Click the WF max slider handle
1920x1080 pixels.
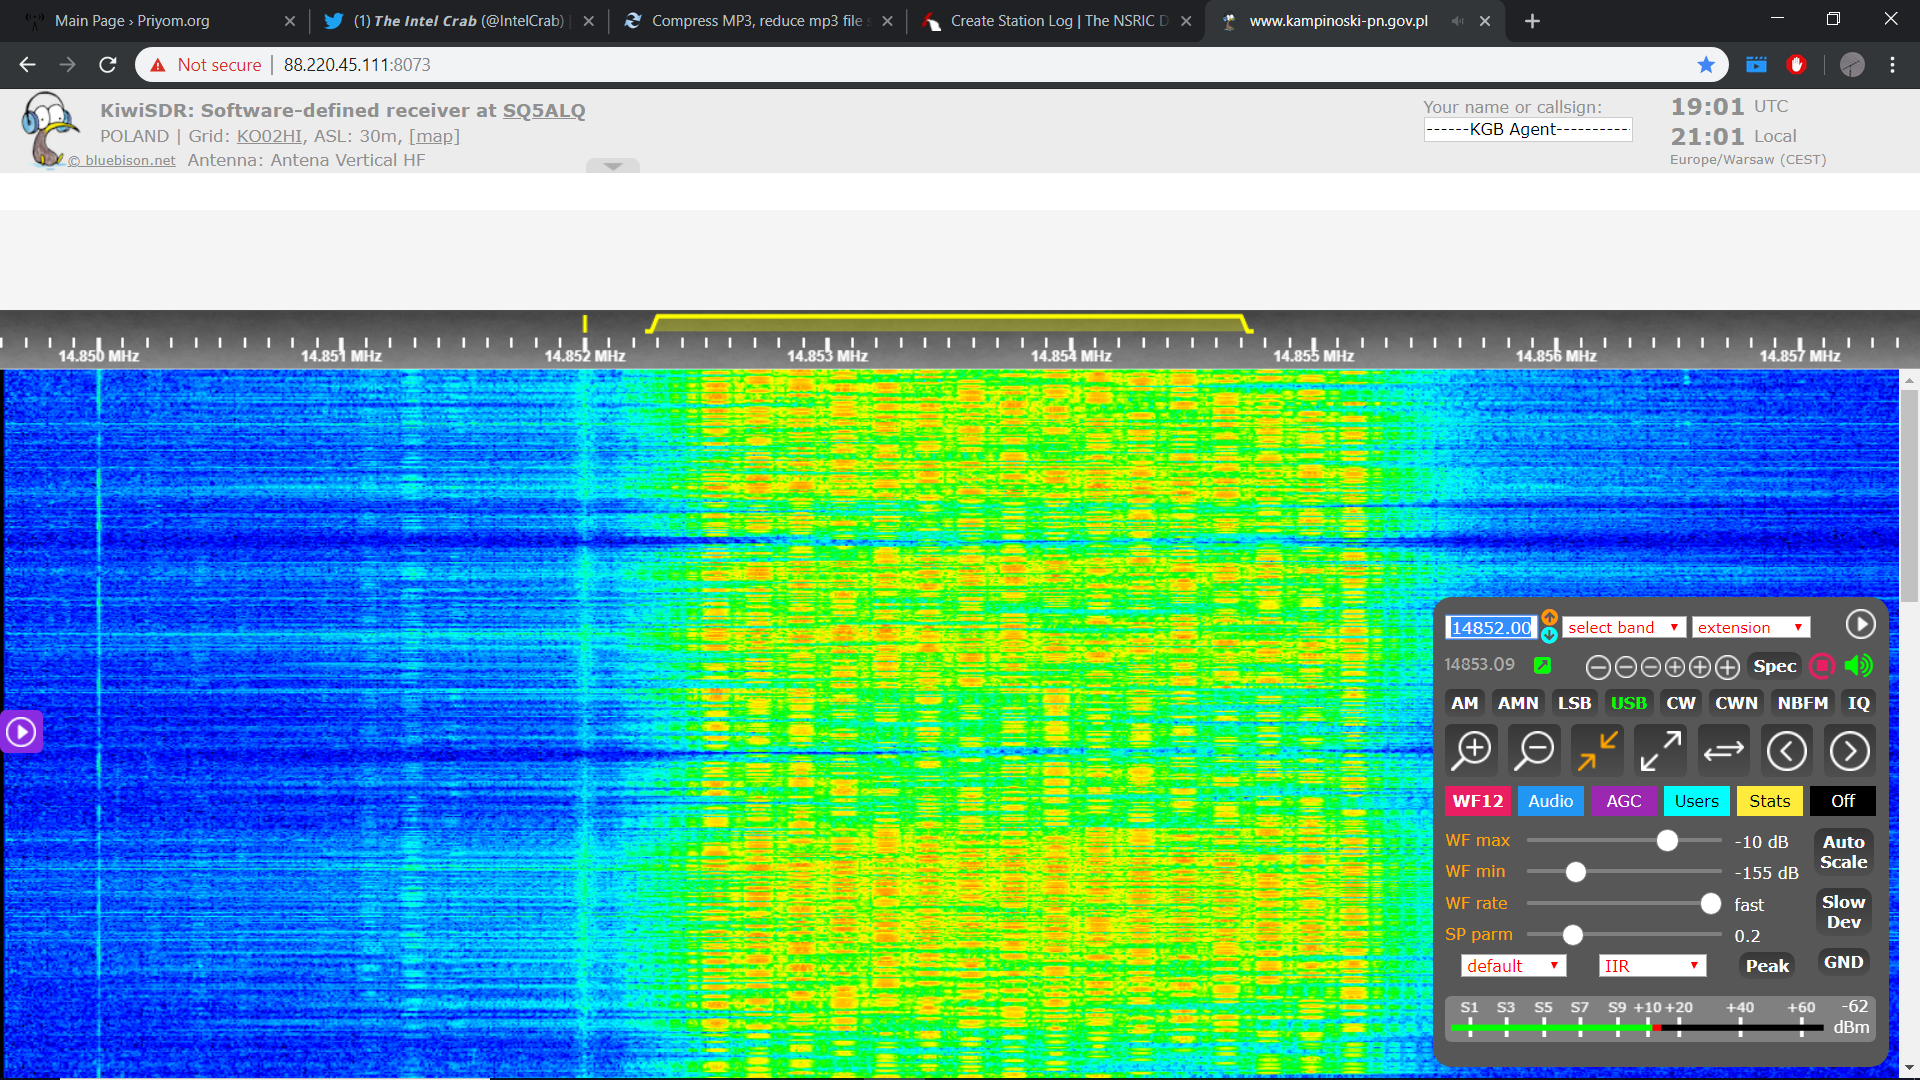tap(1667, 841)
